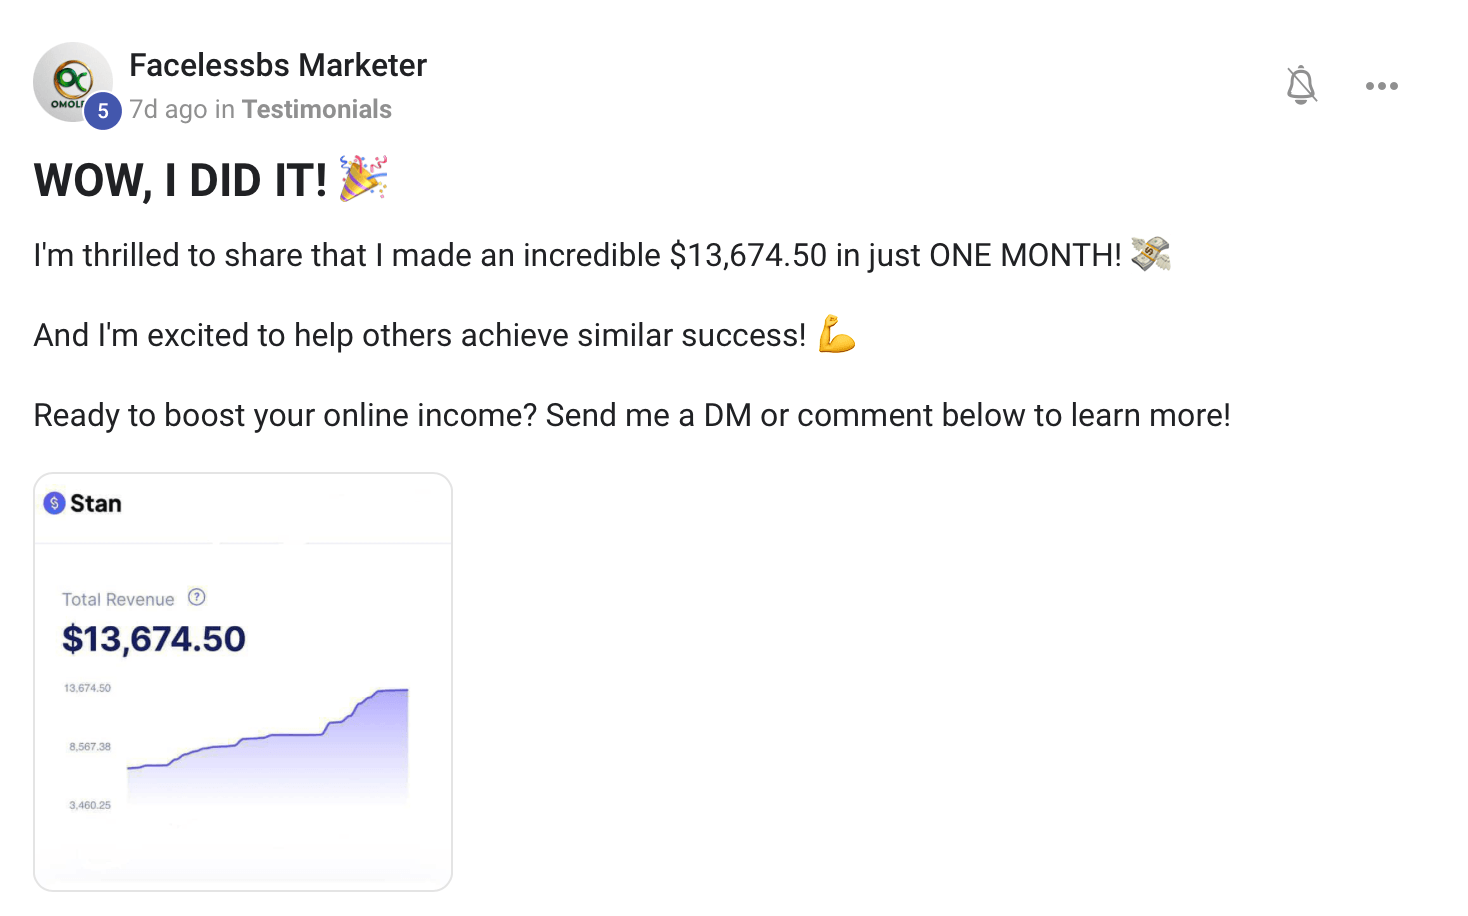
Task: Click the 8,567.38 chart axis label
Action: point(90,747)
